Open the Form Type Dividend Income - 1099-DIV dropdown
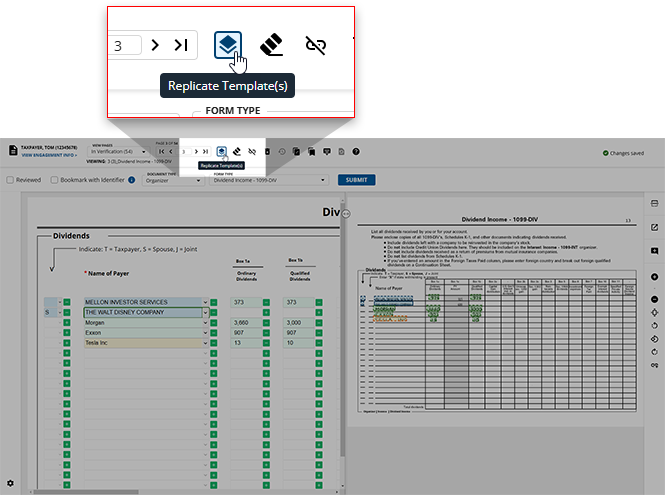The image size is (665, 495). (269, 180)
